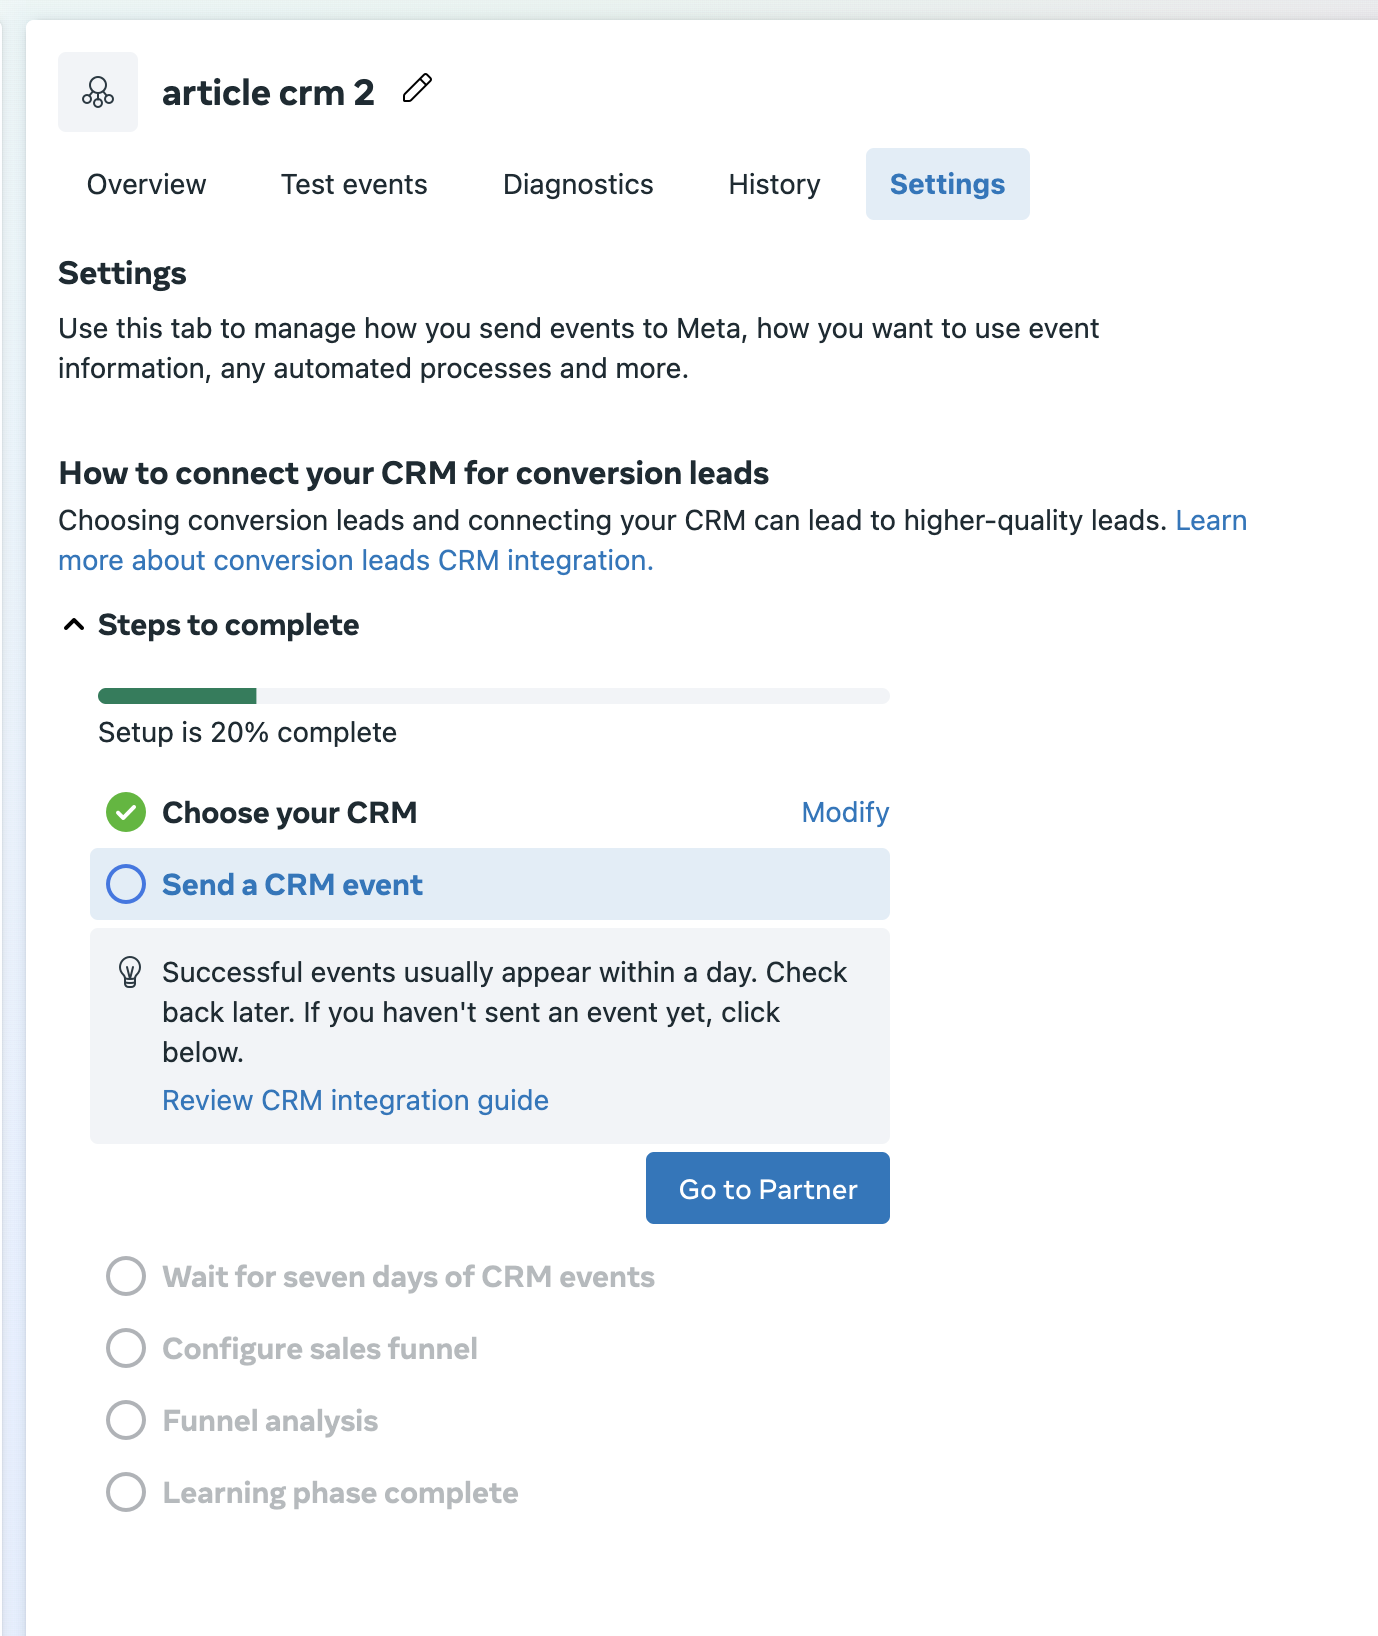Click the pencil edit name icon
1378x1636 pixels.
click(417, 89)
